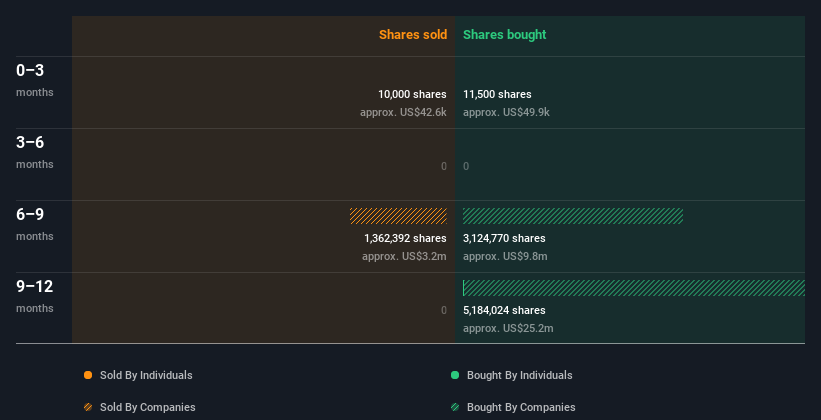Click the striped Bought By Companies legend icon
The height and width of the screenshot is (420, 821).
tap(455, 407)
